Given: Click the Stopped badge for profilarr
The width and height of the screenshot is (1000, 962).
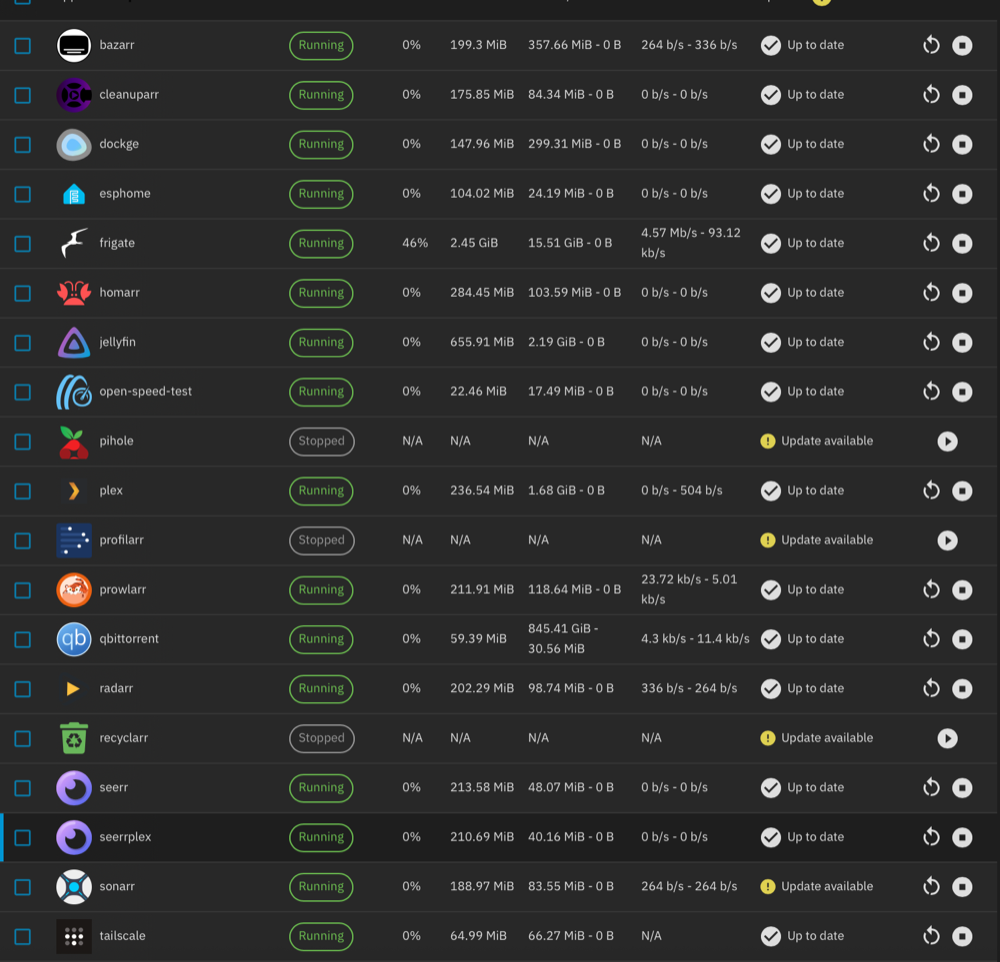Looking at the screenshot, I should tap(321, 540).
